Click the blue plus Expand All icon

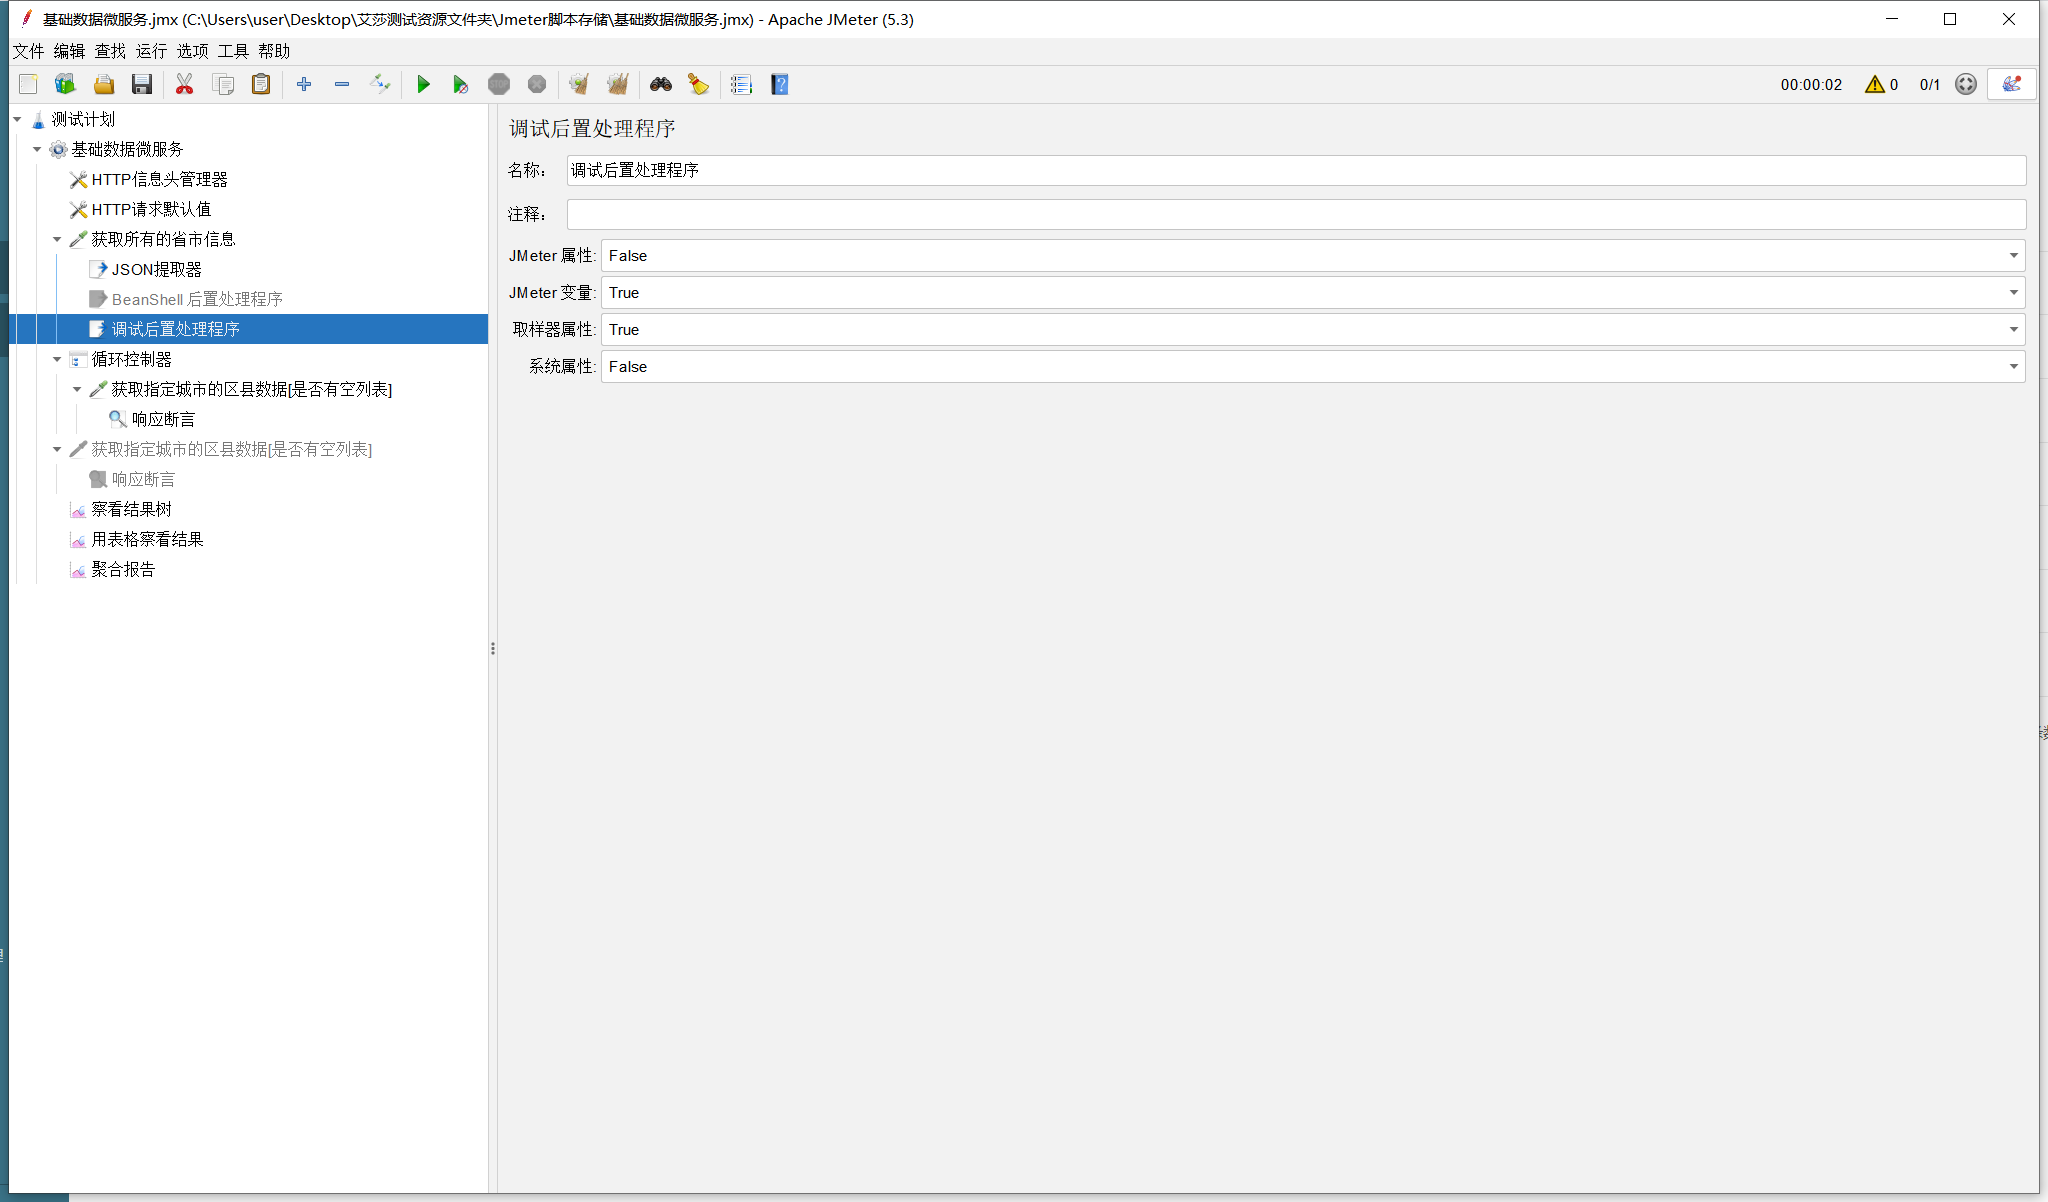coord(304,85)
